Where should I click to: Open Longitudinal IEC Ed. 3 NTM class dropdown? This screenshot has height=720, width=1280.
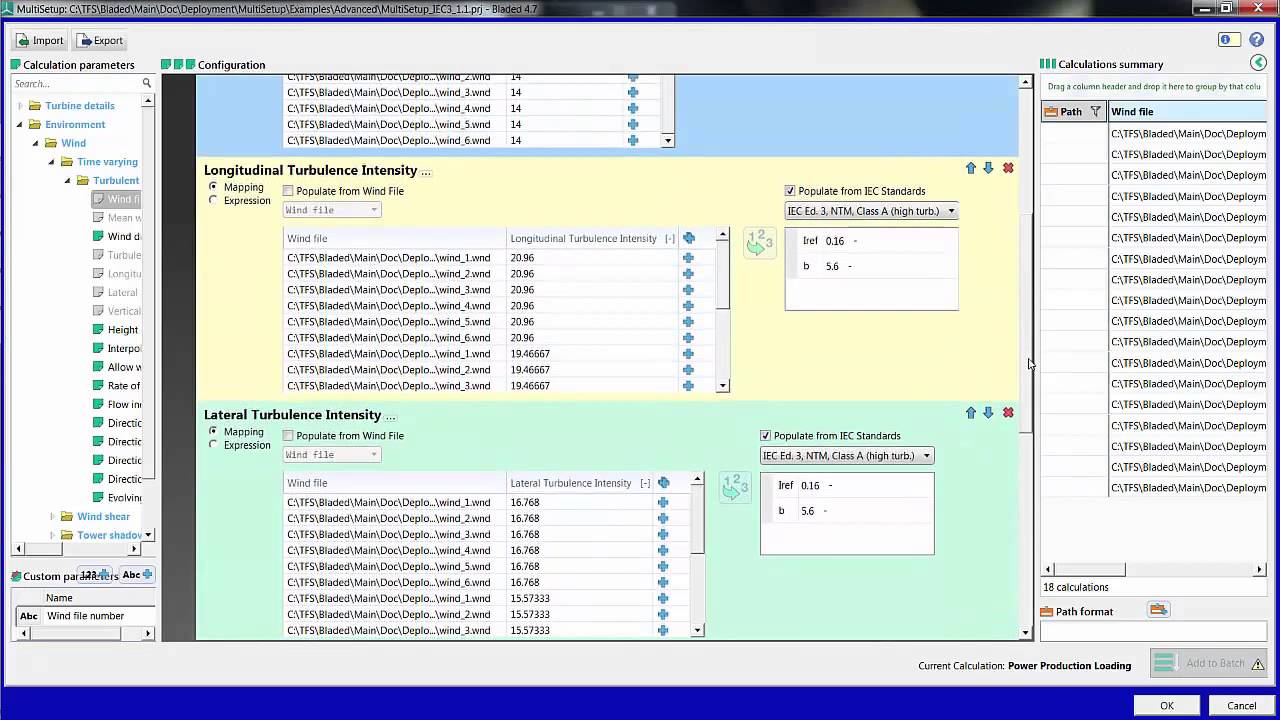pyautogui.click(x=871, y=211)
